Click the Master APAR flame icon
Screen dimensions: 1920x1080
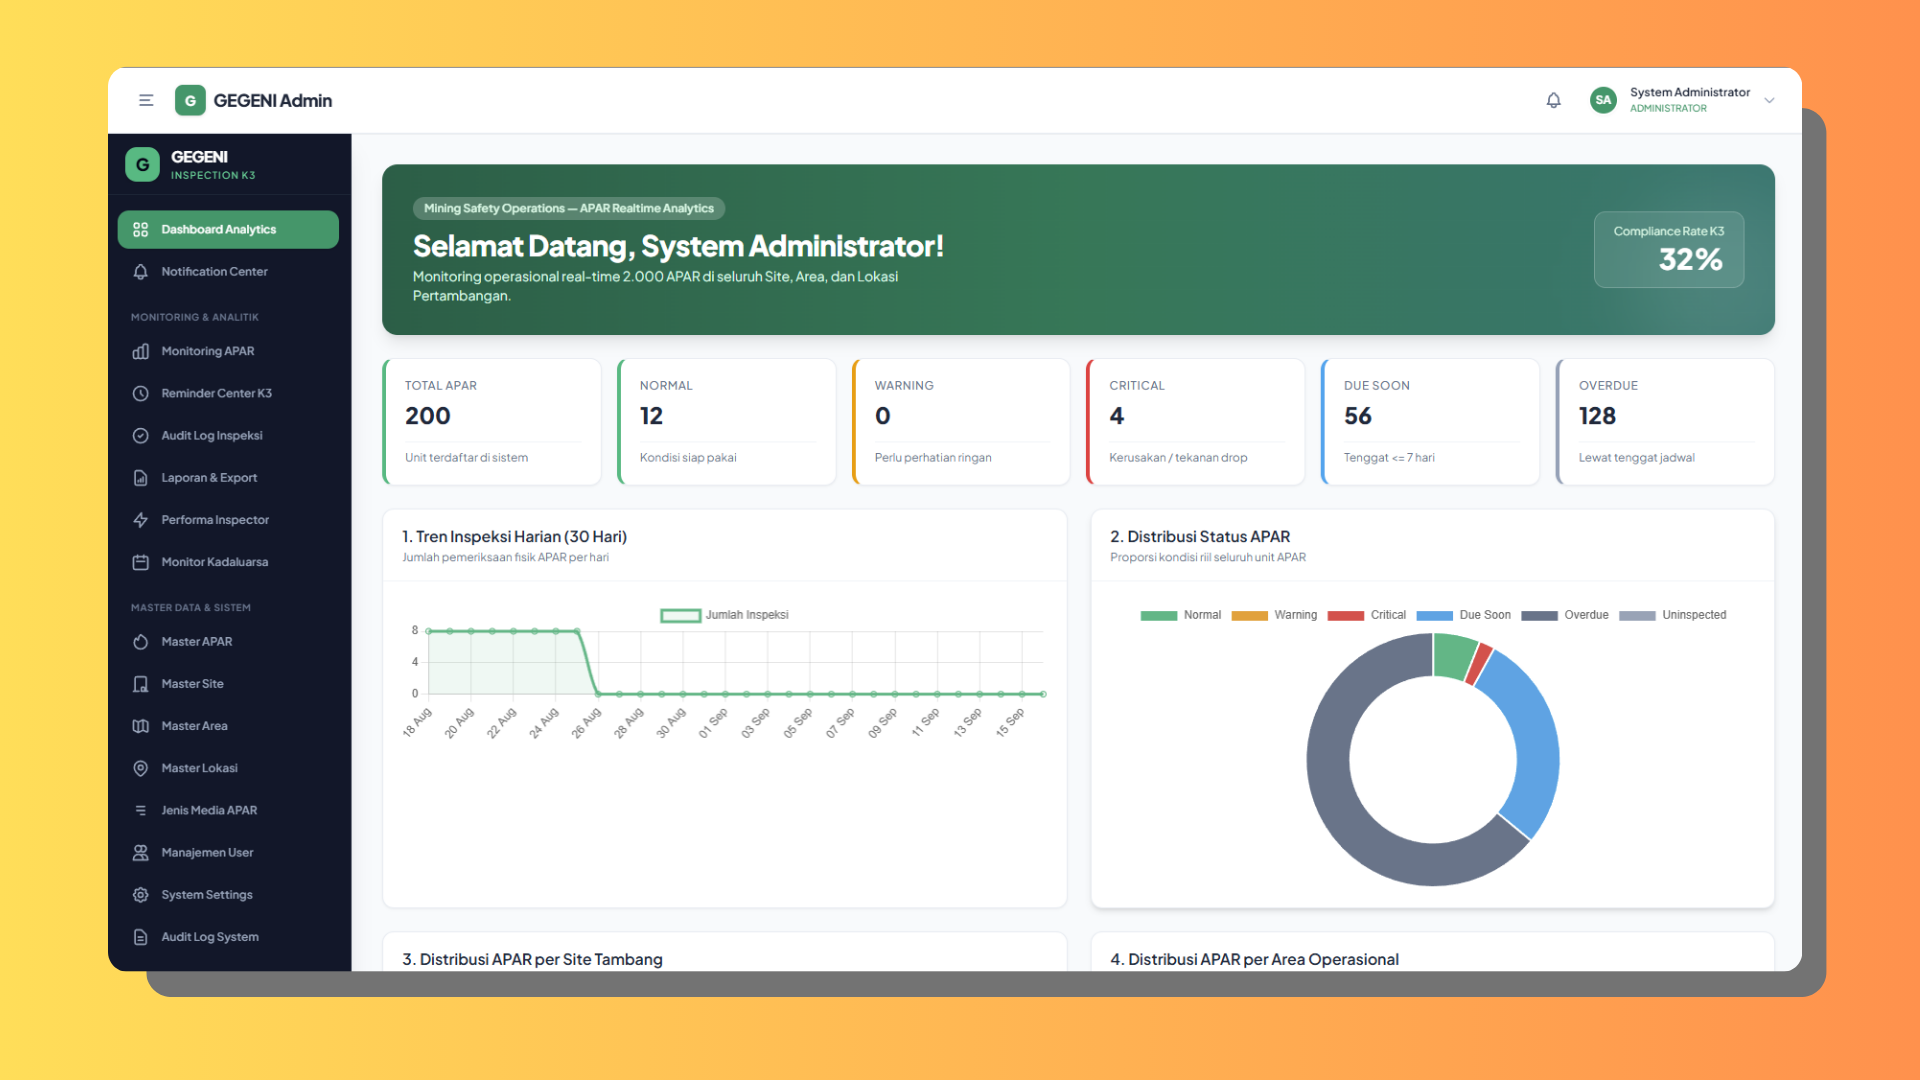(x=140, y=642)
